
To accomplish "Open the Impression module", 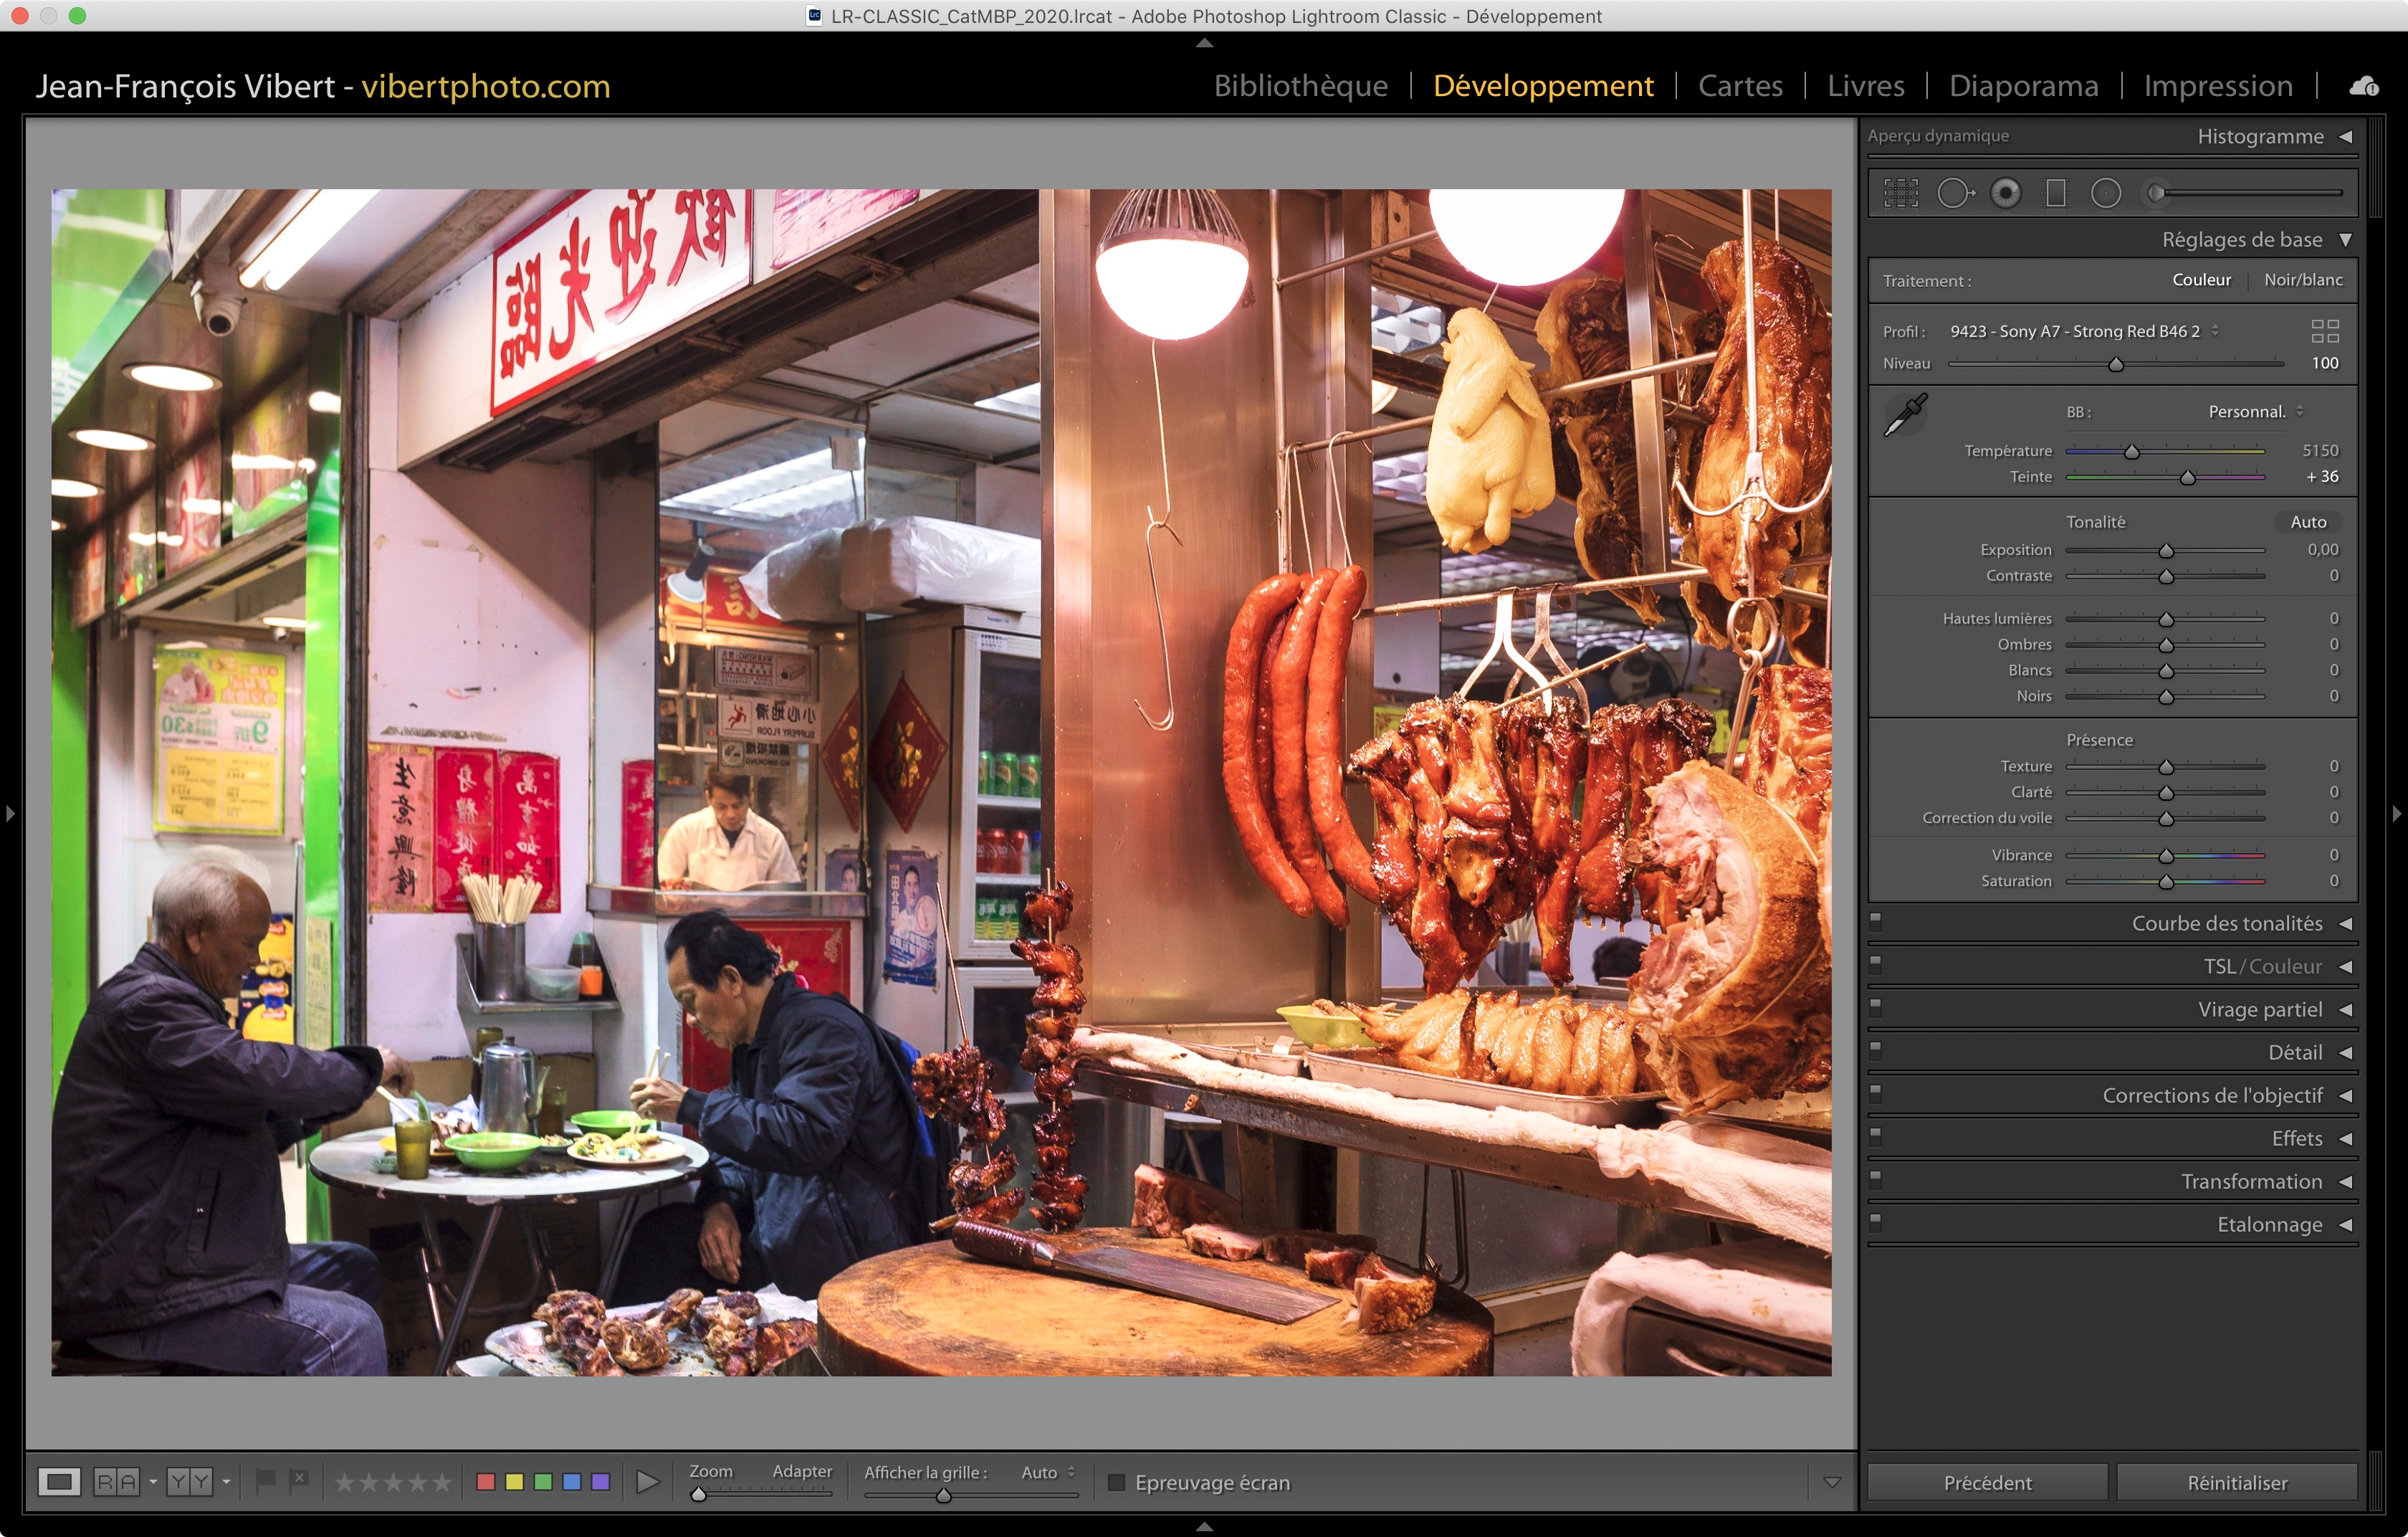I will pos(2217,86).
